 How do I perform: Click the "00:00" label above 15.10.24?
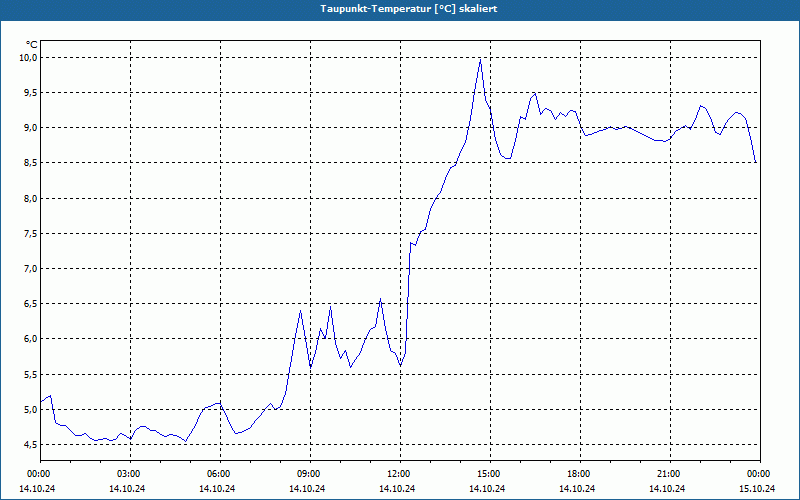(760, 474)
